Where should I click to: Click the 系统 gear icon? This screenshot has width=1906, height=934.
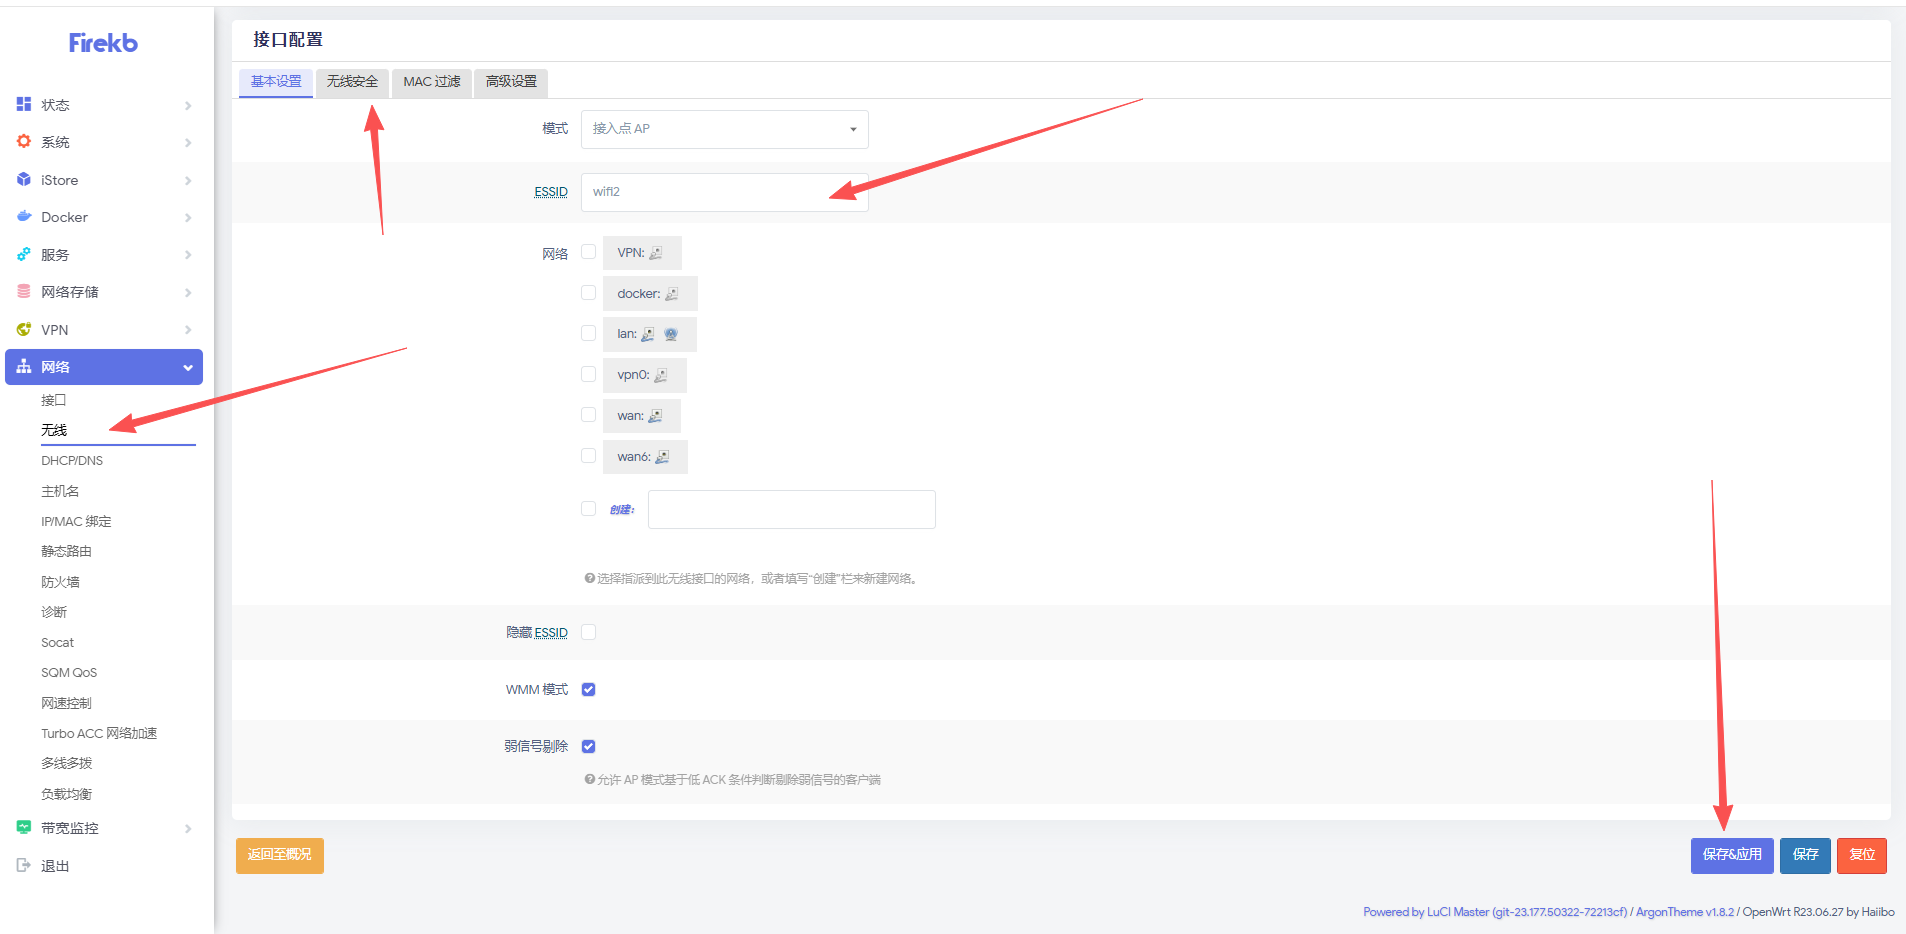(x=24, y=141)
